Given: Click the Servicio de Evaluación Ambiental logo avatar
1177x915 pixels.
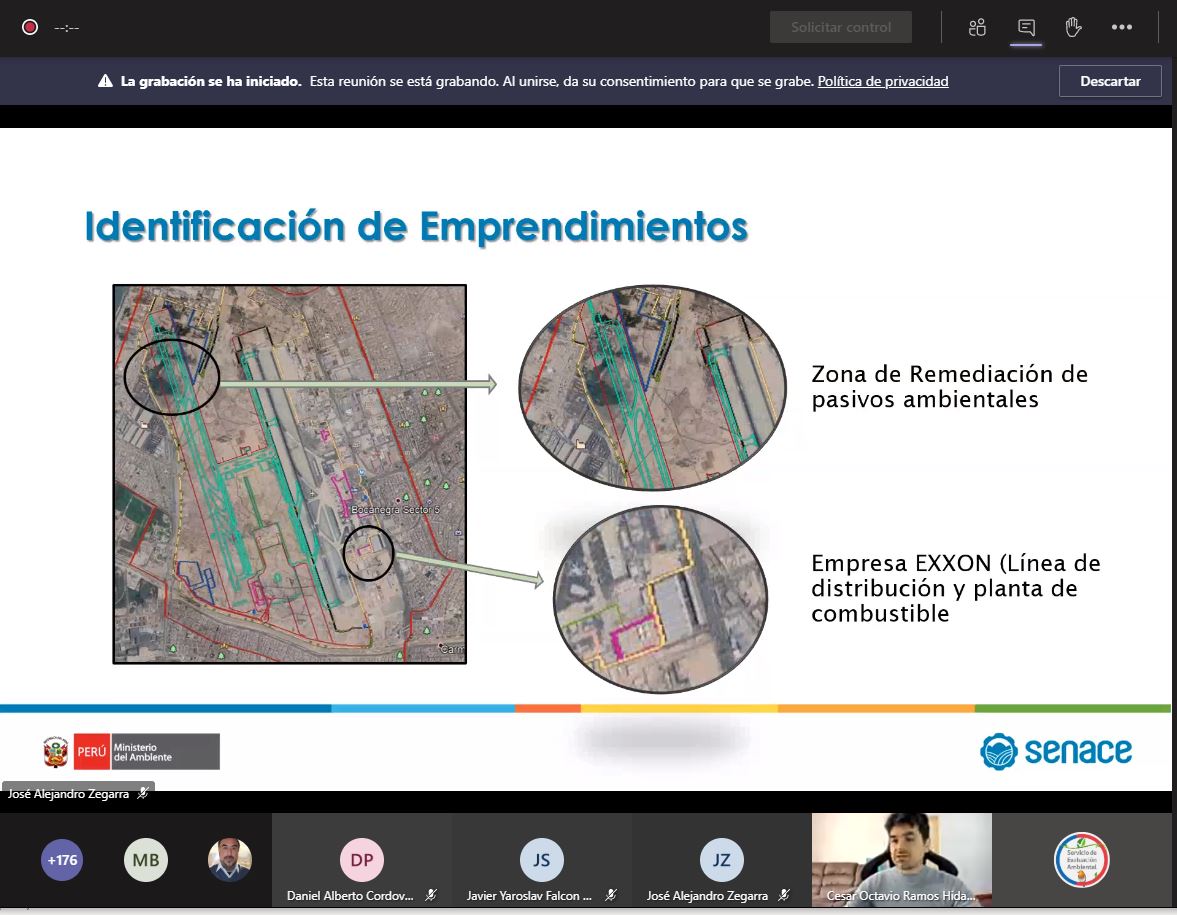Looking at the screenshot, I should click(1081, 859).
